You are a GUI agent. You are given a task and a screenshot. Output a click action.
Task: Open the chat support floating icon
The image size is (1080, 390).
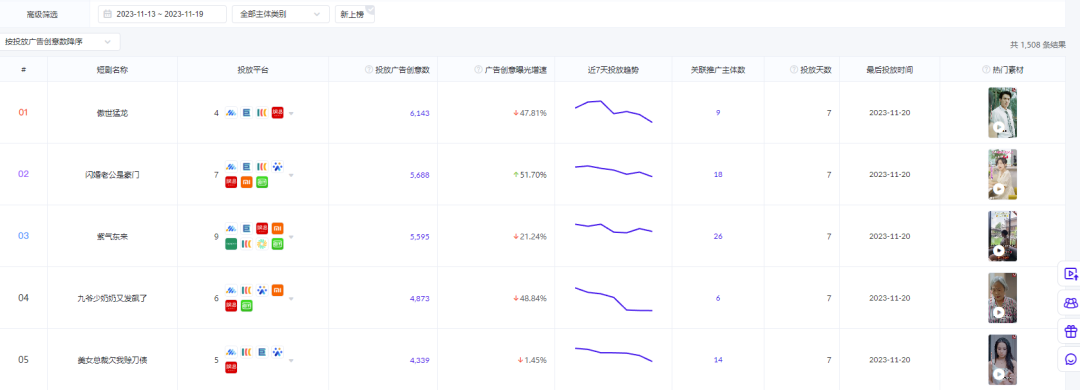tap(1070, 359)
